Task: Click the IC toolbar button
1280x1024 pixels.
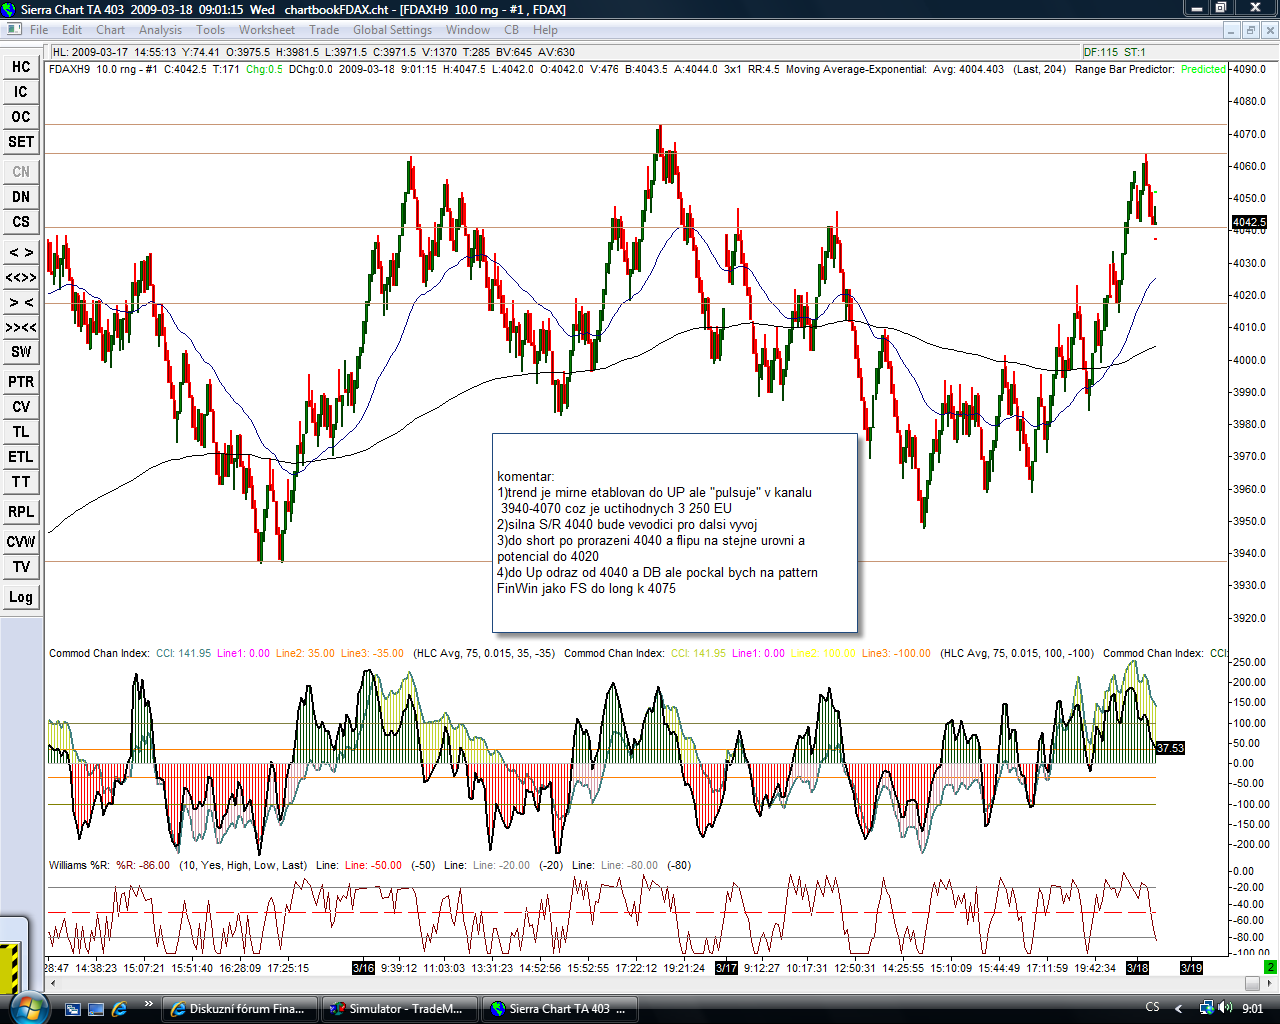Action: coord(21,92)
